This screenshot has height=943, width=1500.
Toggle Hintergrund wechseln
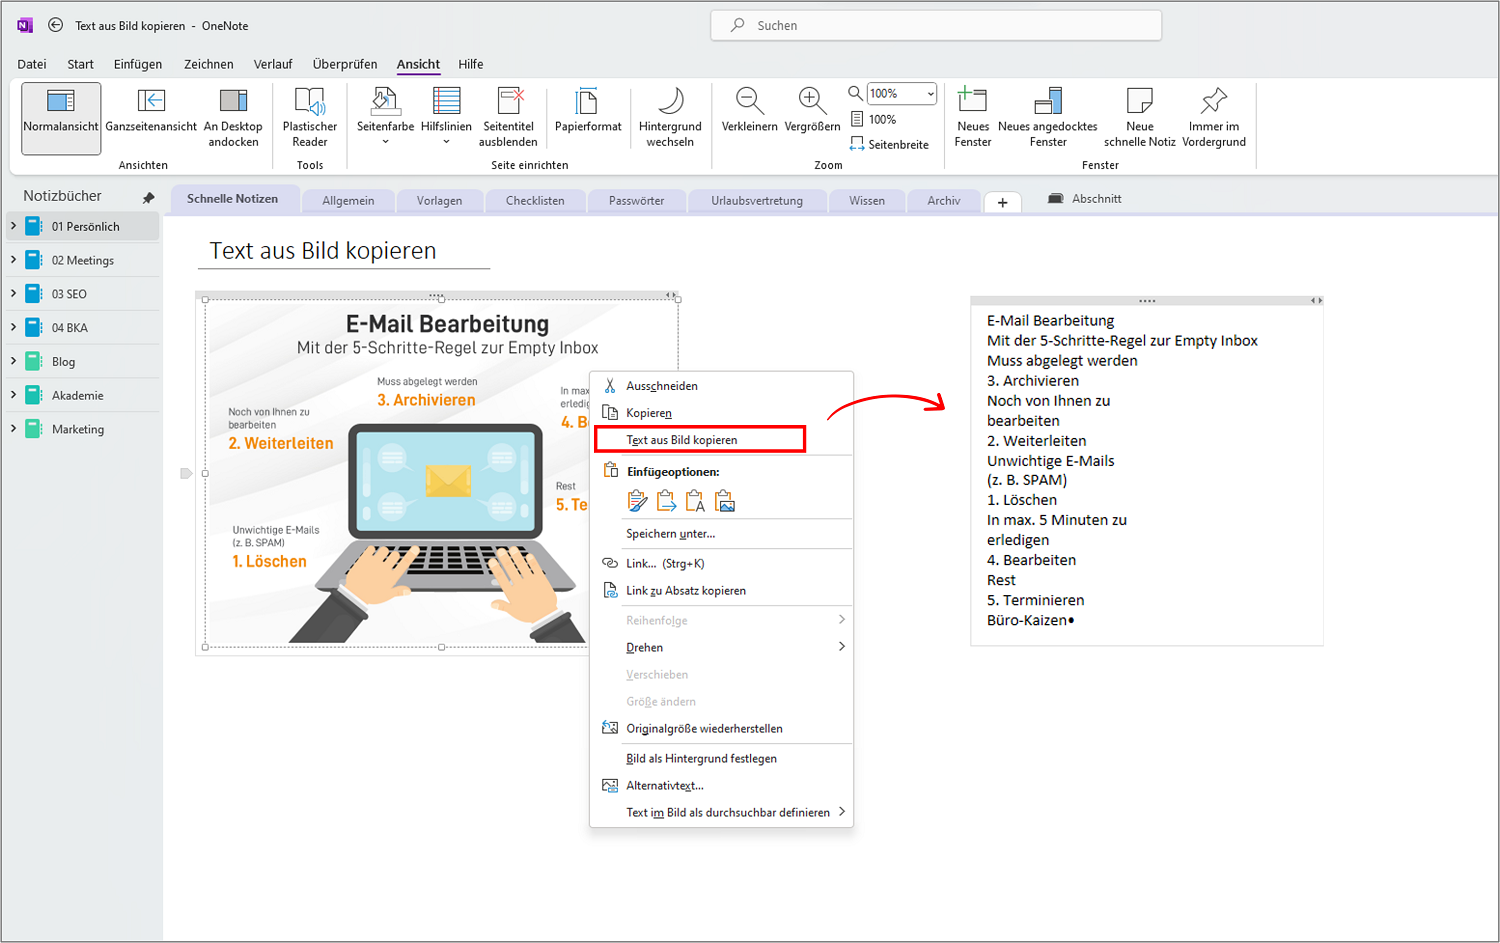pos(670,117)
